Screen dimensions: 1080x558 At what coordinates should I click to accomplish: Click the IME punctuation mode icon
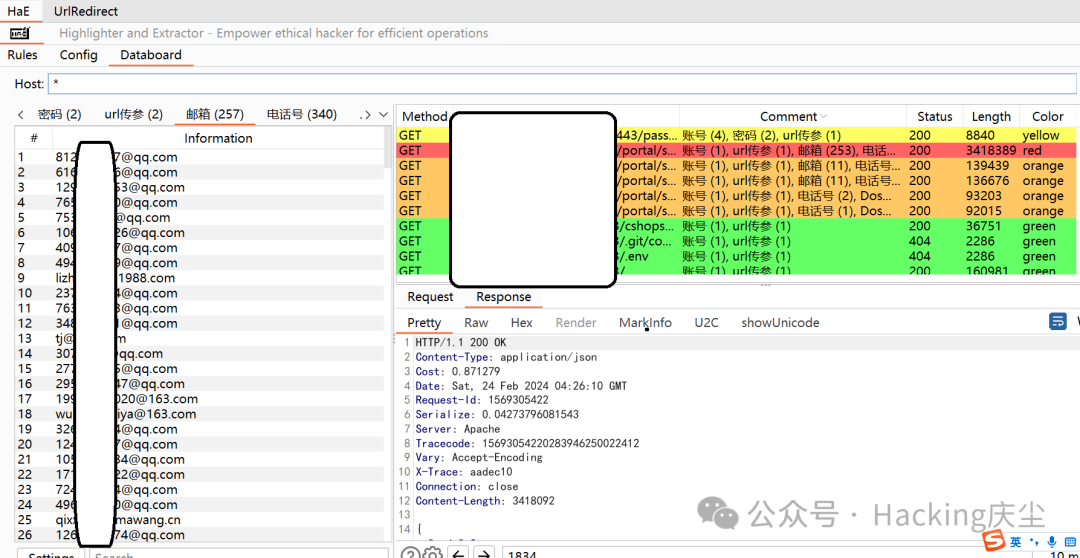[x=1034, y=541]
